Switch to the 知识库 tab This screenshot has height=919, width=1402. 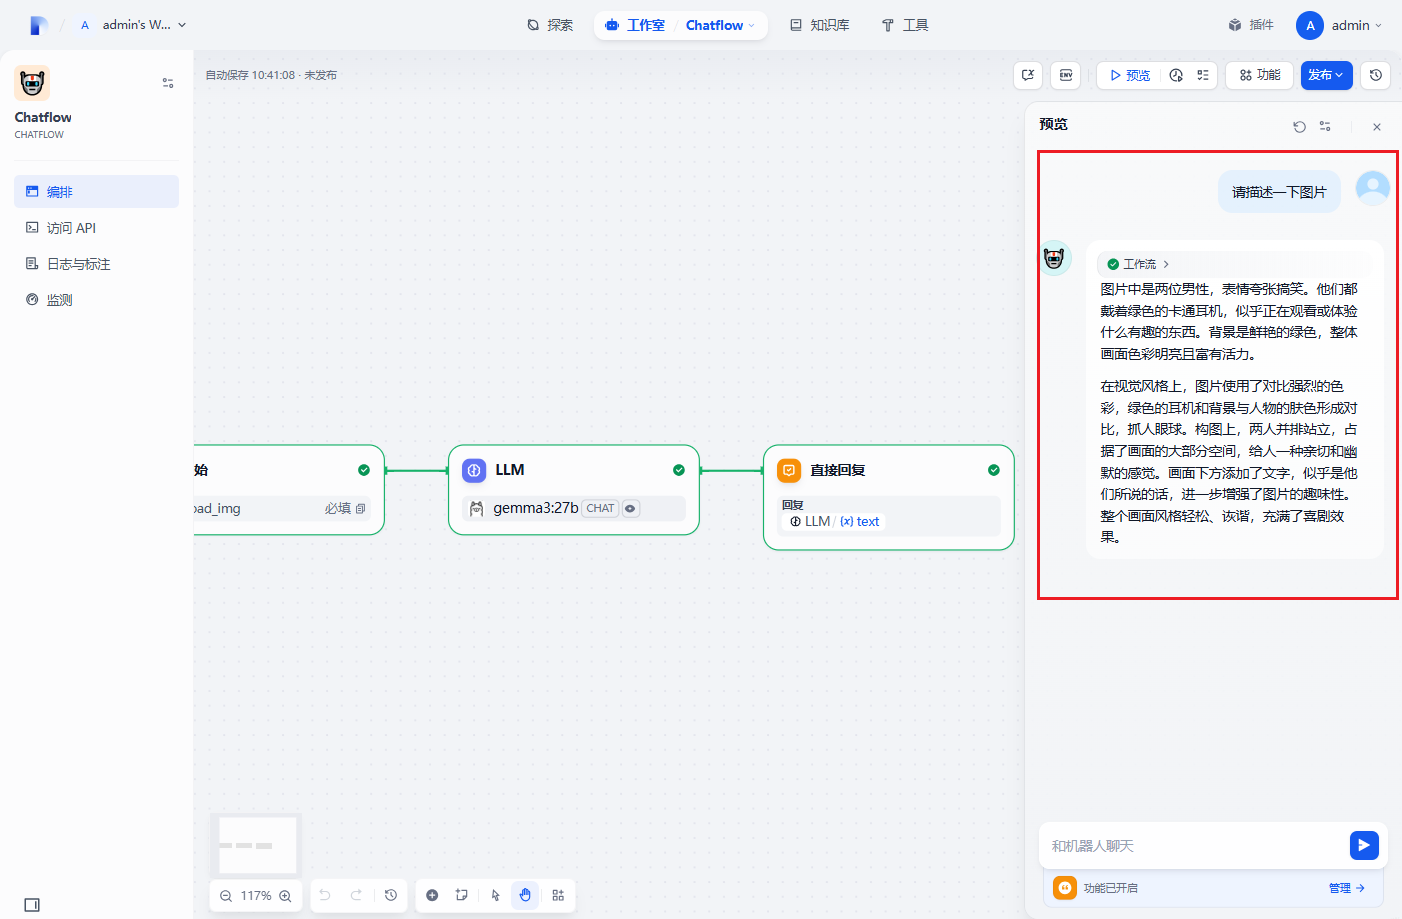point(819,25)
